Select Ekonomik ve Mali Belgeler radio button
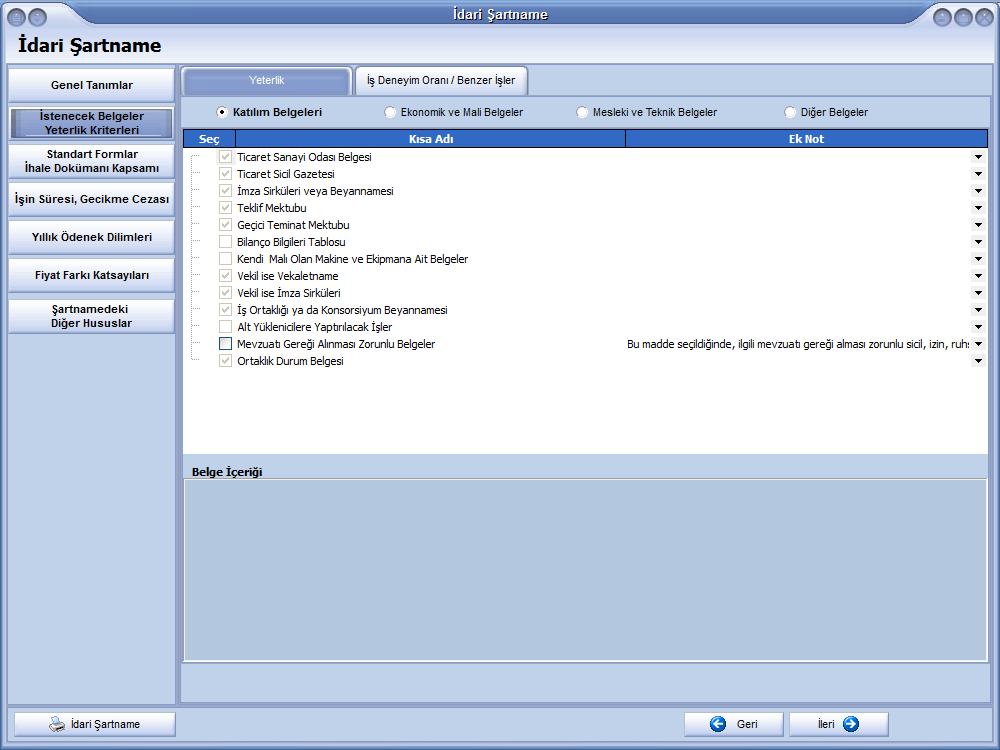Screen dimensions: 1000x750 click(391, 113)
